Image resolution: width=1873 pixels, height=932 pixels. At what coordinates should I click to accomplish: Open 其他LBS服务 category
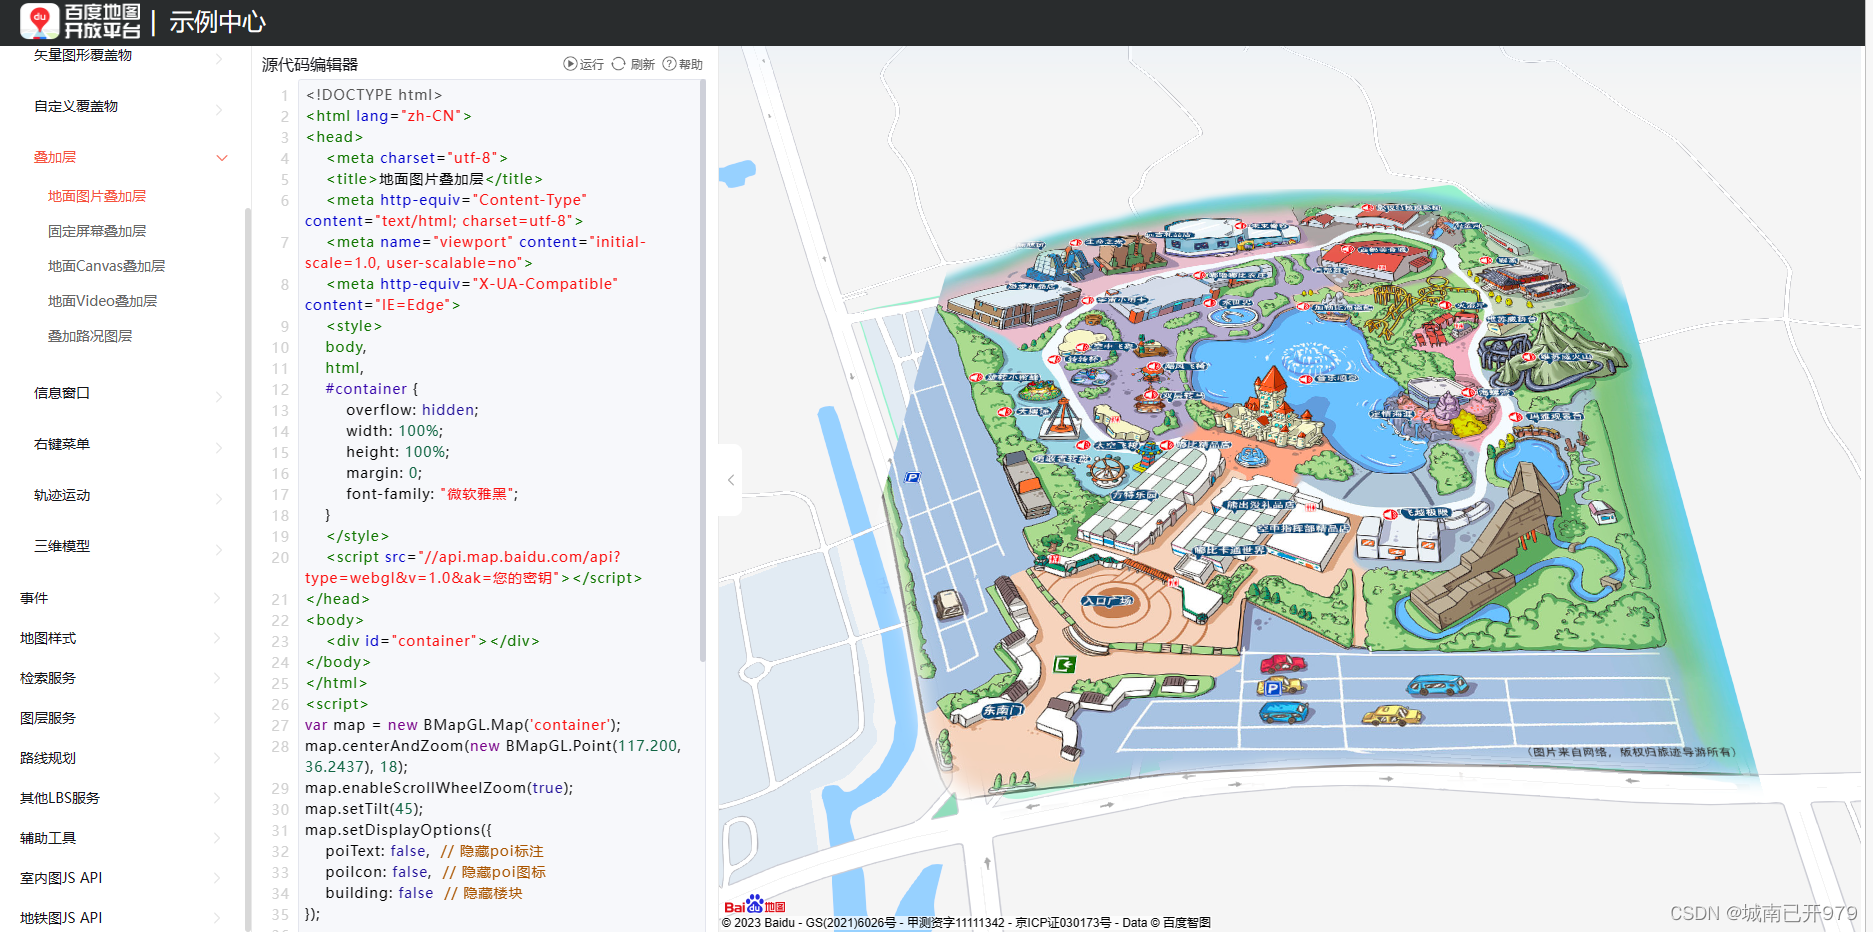coord(60,798)
